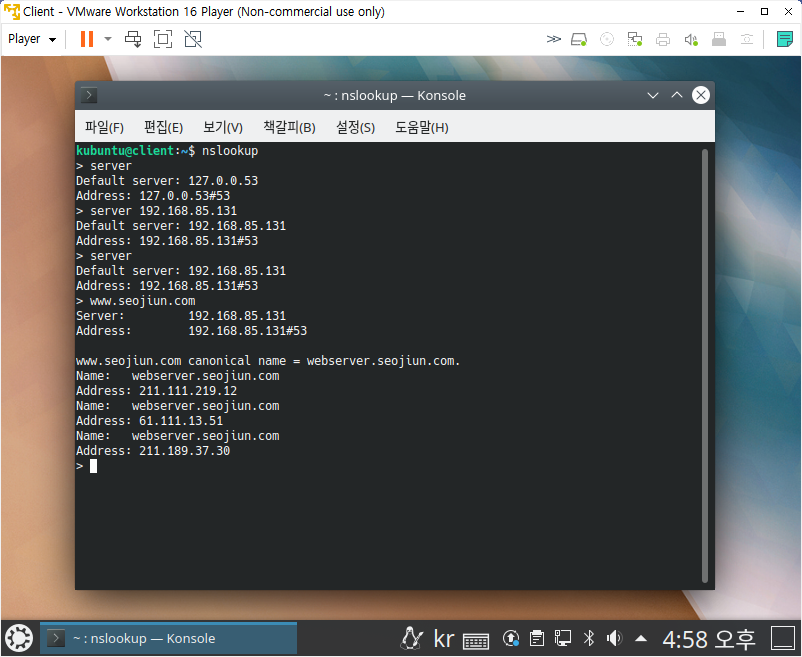Image resolution: width=802 pixels, height=657 pixels.
Task: Open the Player menu dropdown
Action: click(32, 39)
